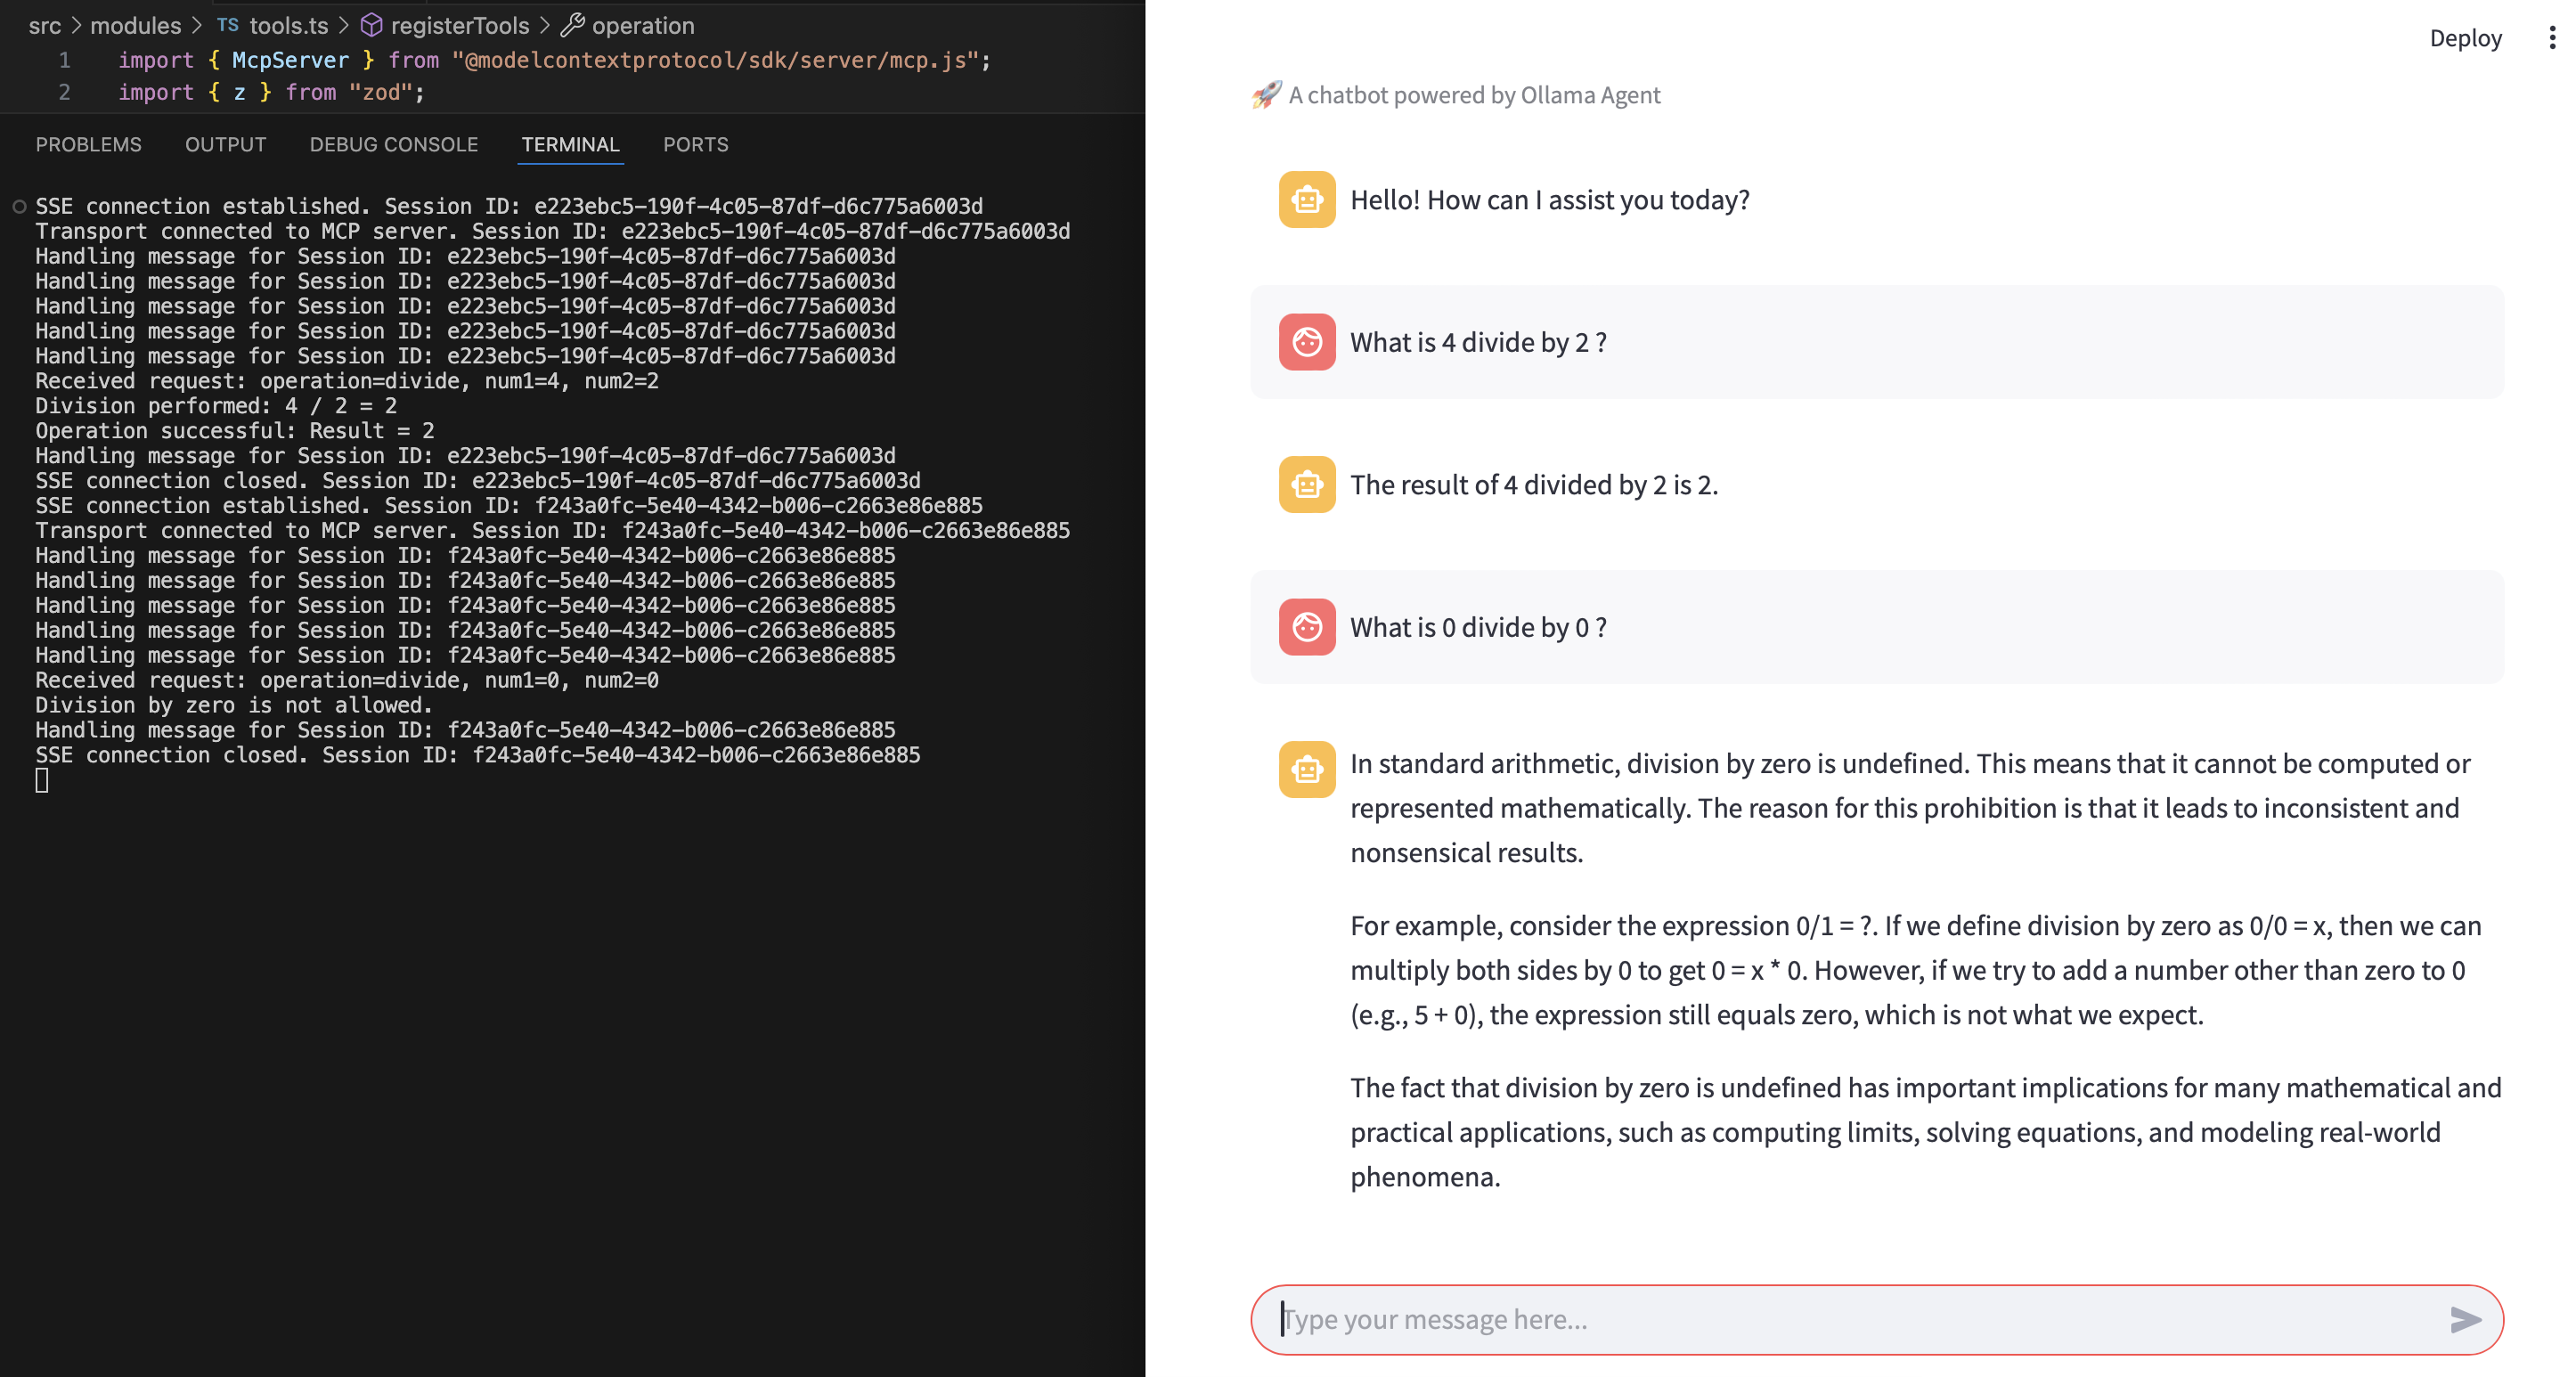Image resolution: width=2576 pixels, height=1377 pixels.
Task: Click "Division by zero is not allowed." terminal line
Action: click(x=235, y=706)
